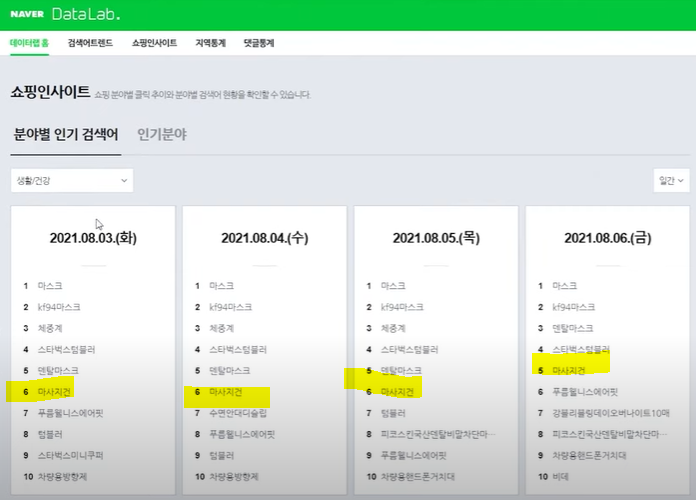
Task: Open 마사지건 ranked 6 on 2021.08.05
Action: (x=397, y=392)
